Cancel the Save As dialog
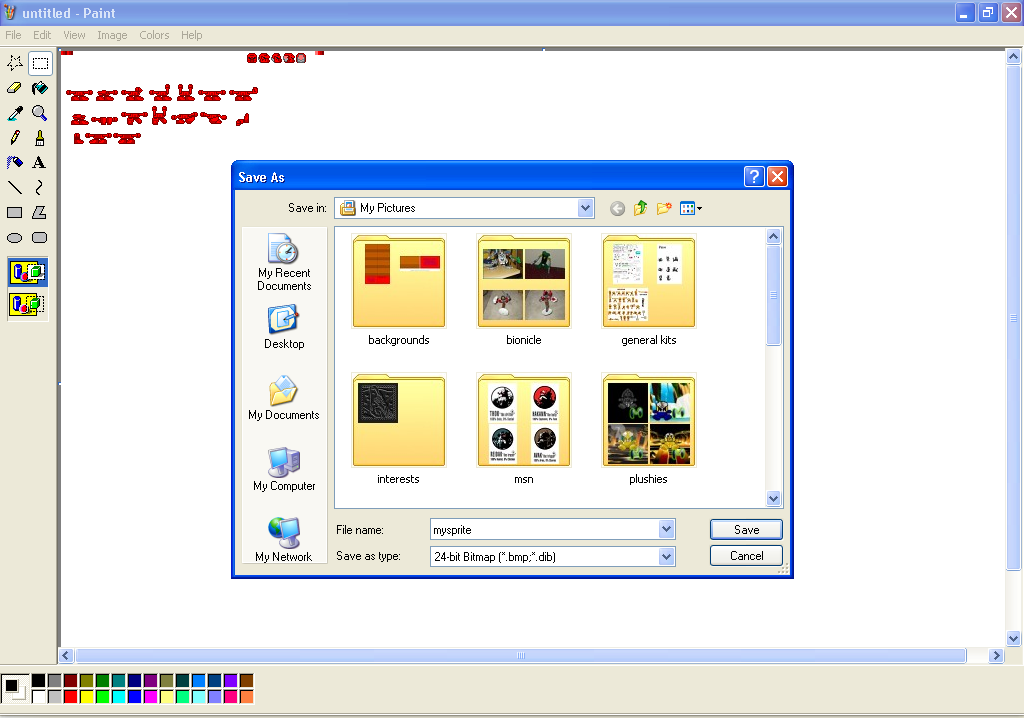Image resolution: width=1024 pixels, height=718 pixels. pos(746,555)
